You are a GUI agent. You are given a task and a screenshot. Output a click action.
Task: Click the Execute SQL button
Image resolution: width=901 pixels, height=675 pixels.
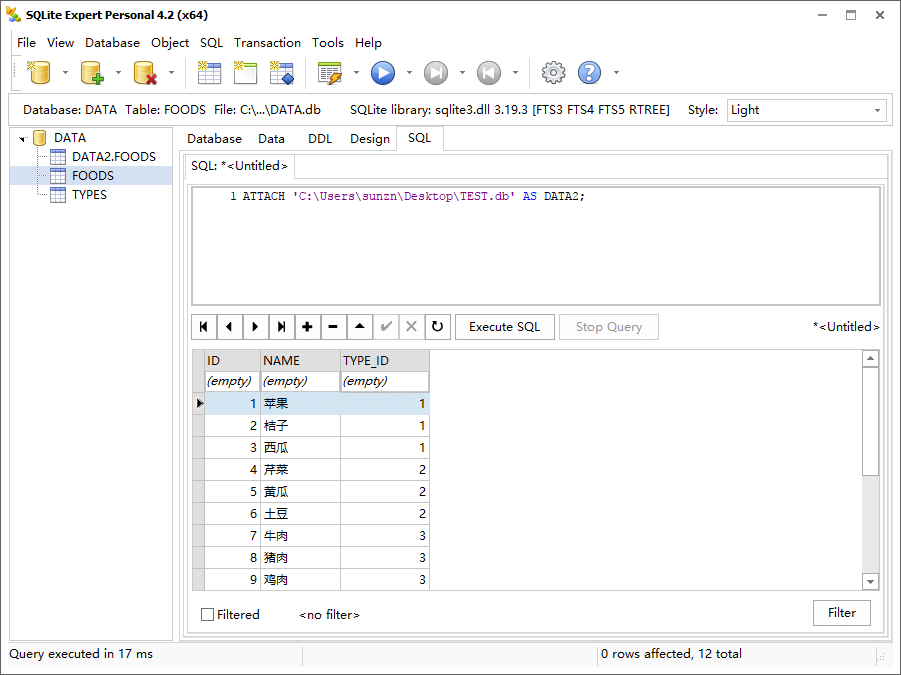(x=504, y=327)
